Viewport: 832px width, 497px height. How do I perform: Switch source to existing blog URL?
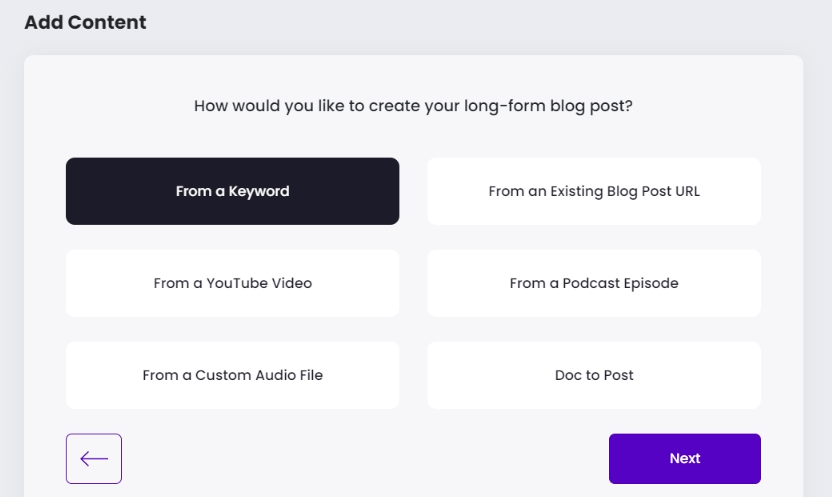point(594,191)
